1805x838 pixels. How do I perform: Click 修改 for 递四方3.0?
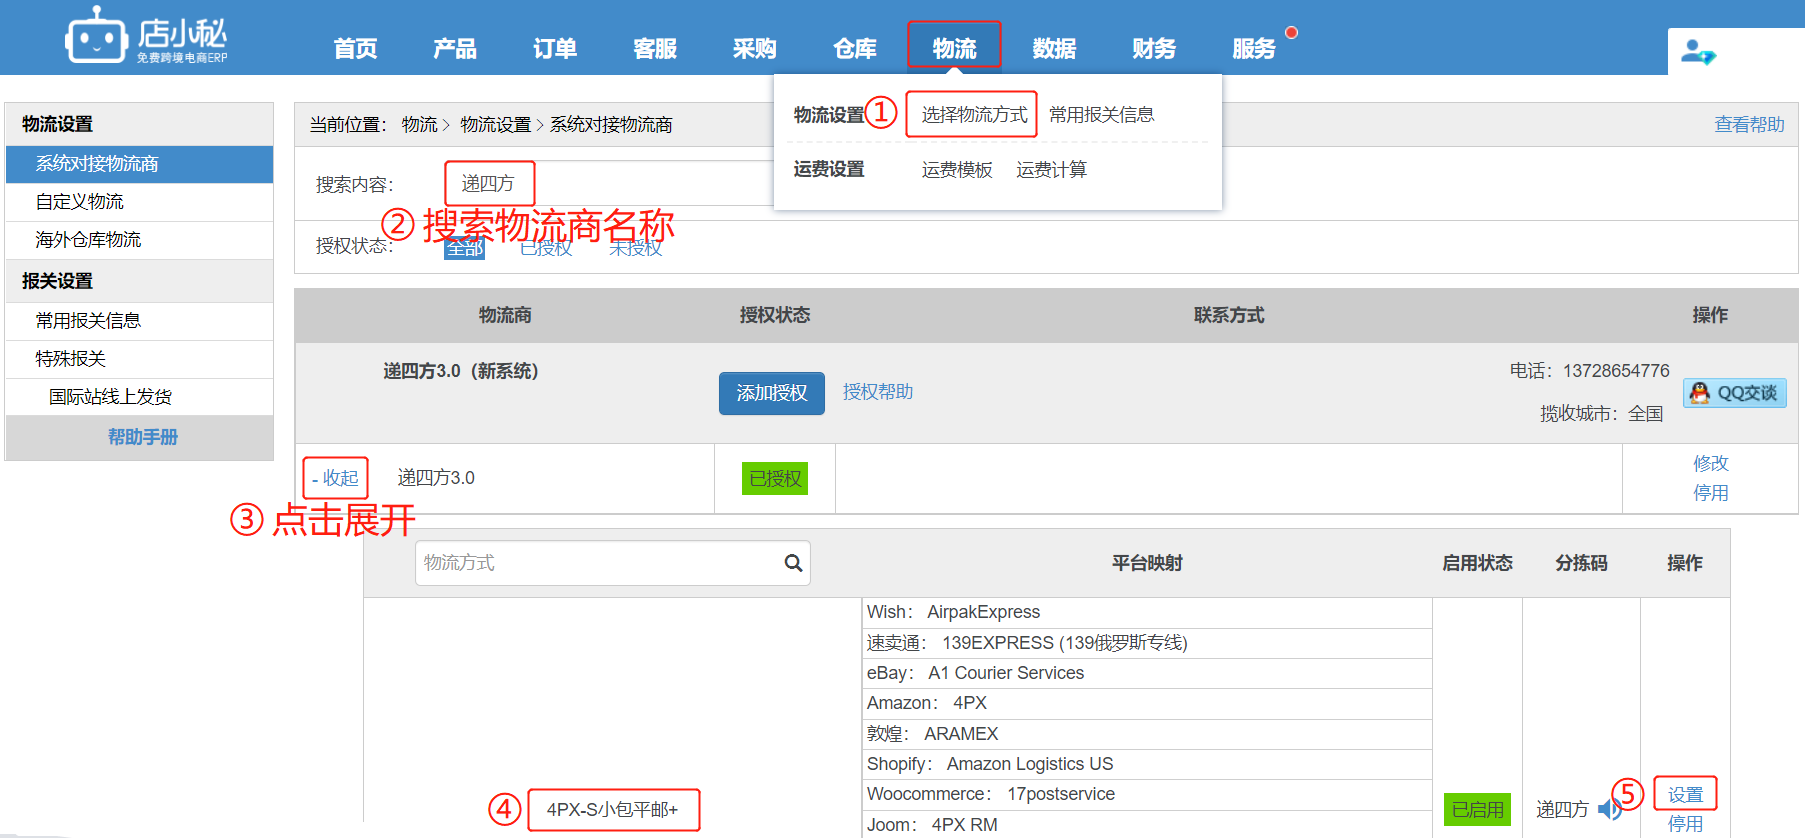[x=1710, y=463]
